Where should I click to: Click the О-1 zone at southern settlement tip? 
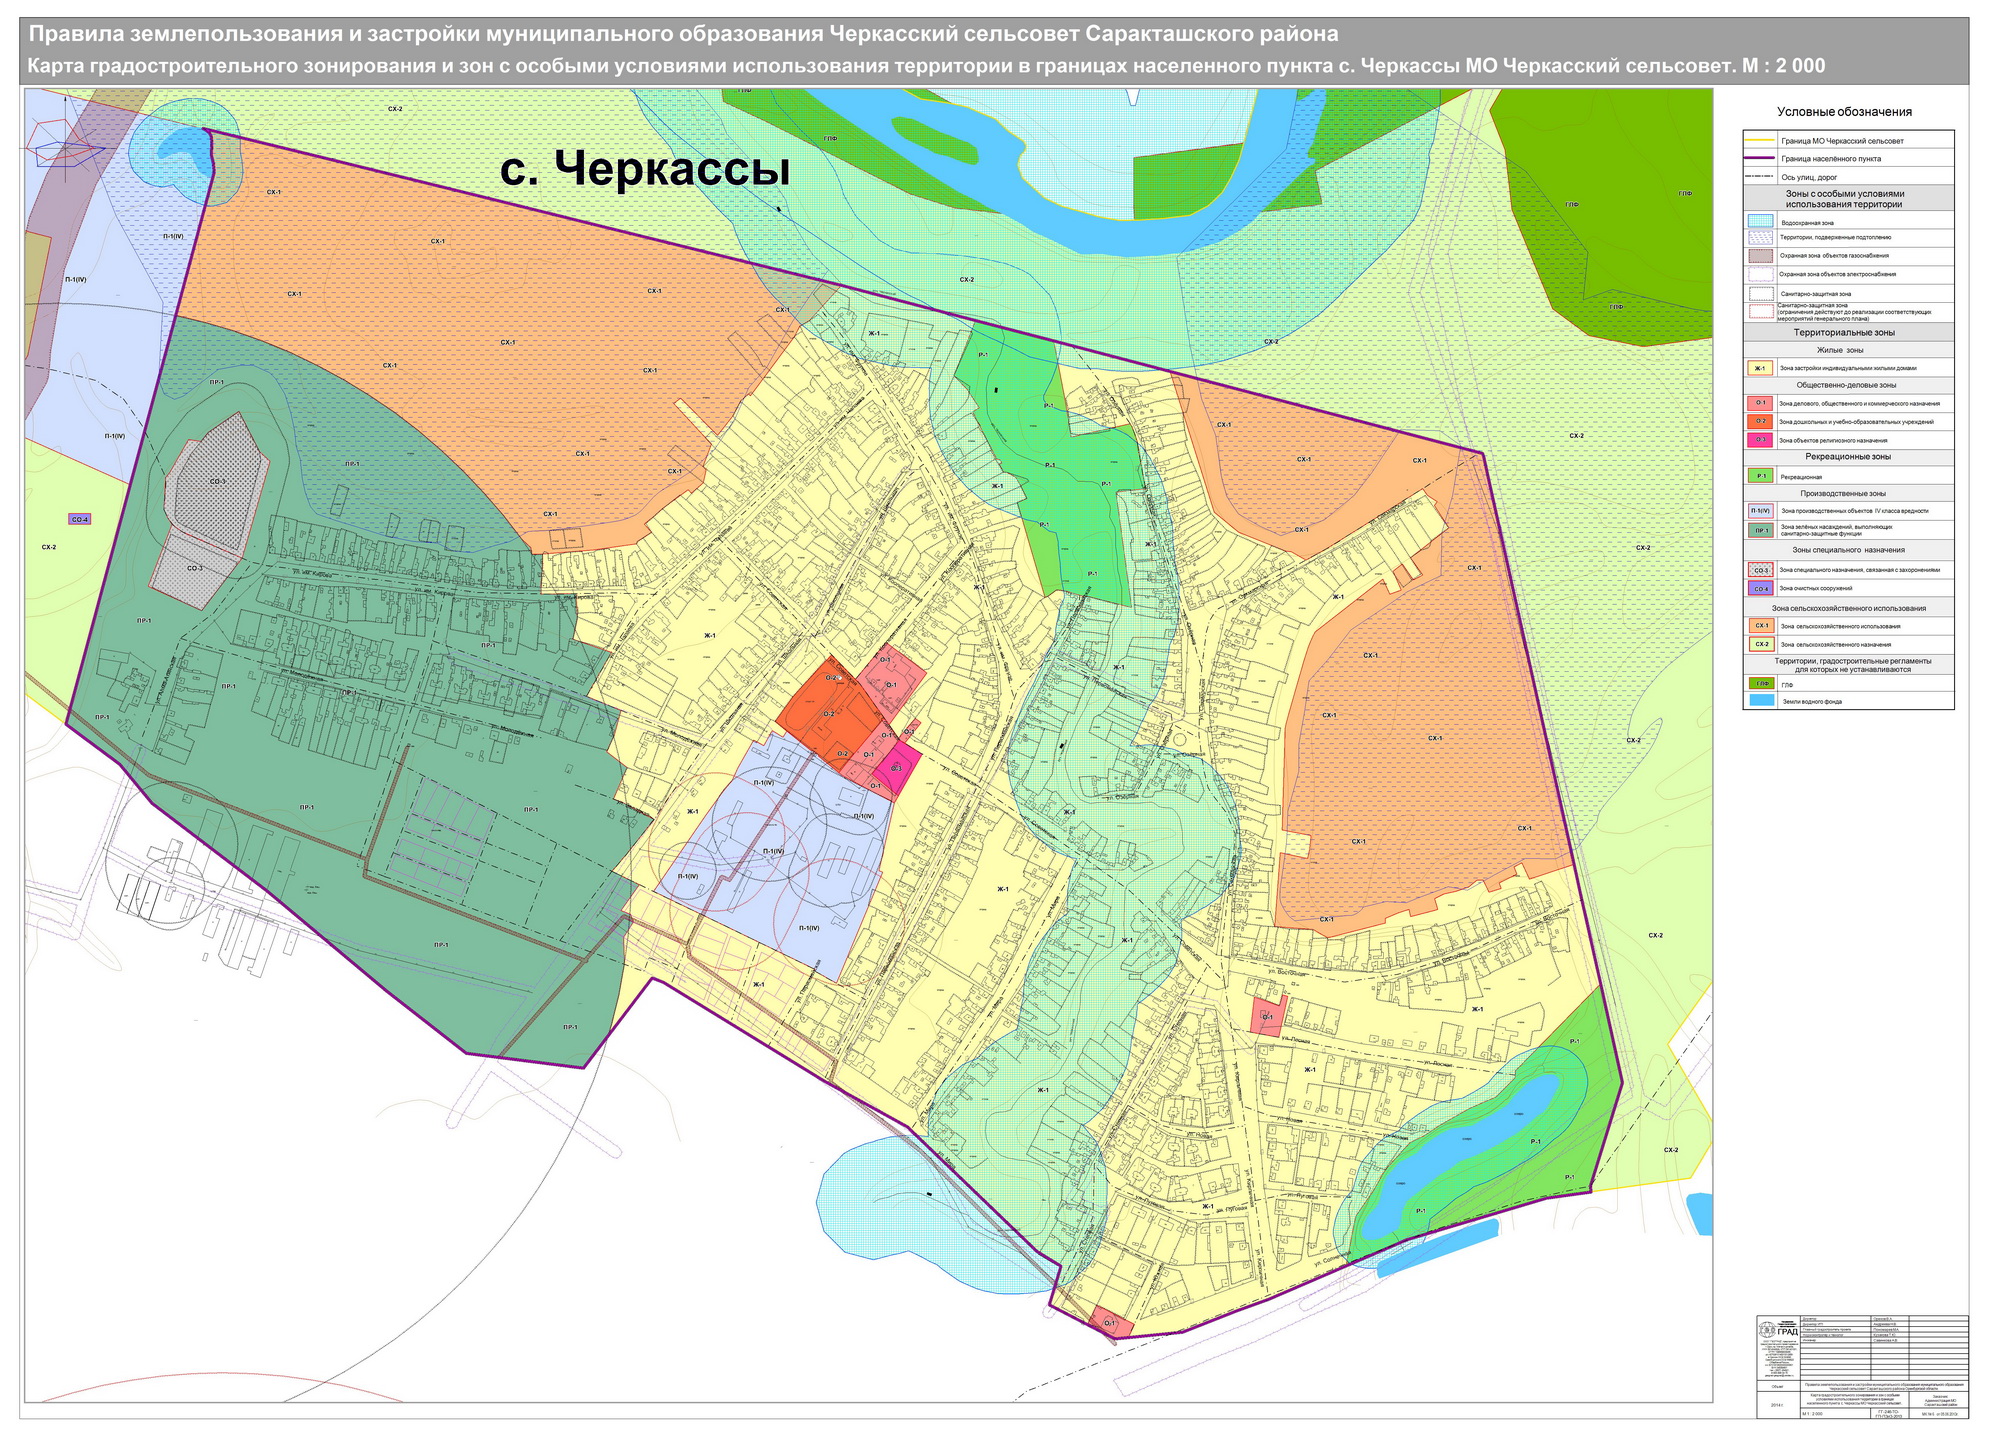[1111, 1323]
